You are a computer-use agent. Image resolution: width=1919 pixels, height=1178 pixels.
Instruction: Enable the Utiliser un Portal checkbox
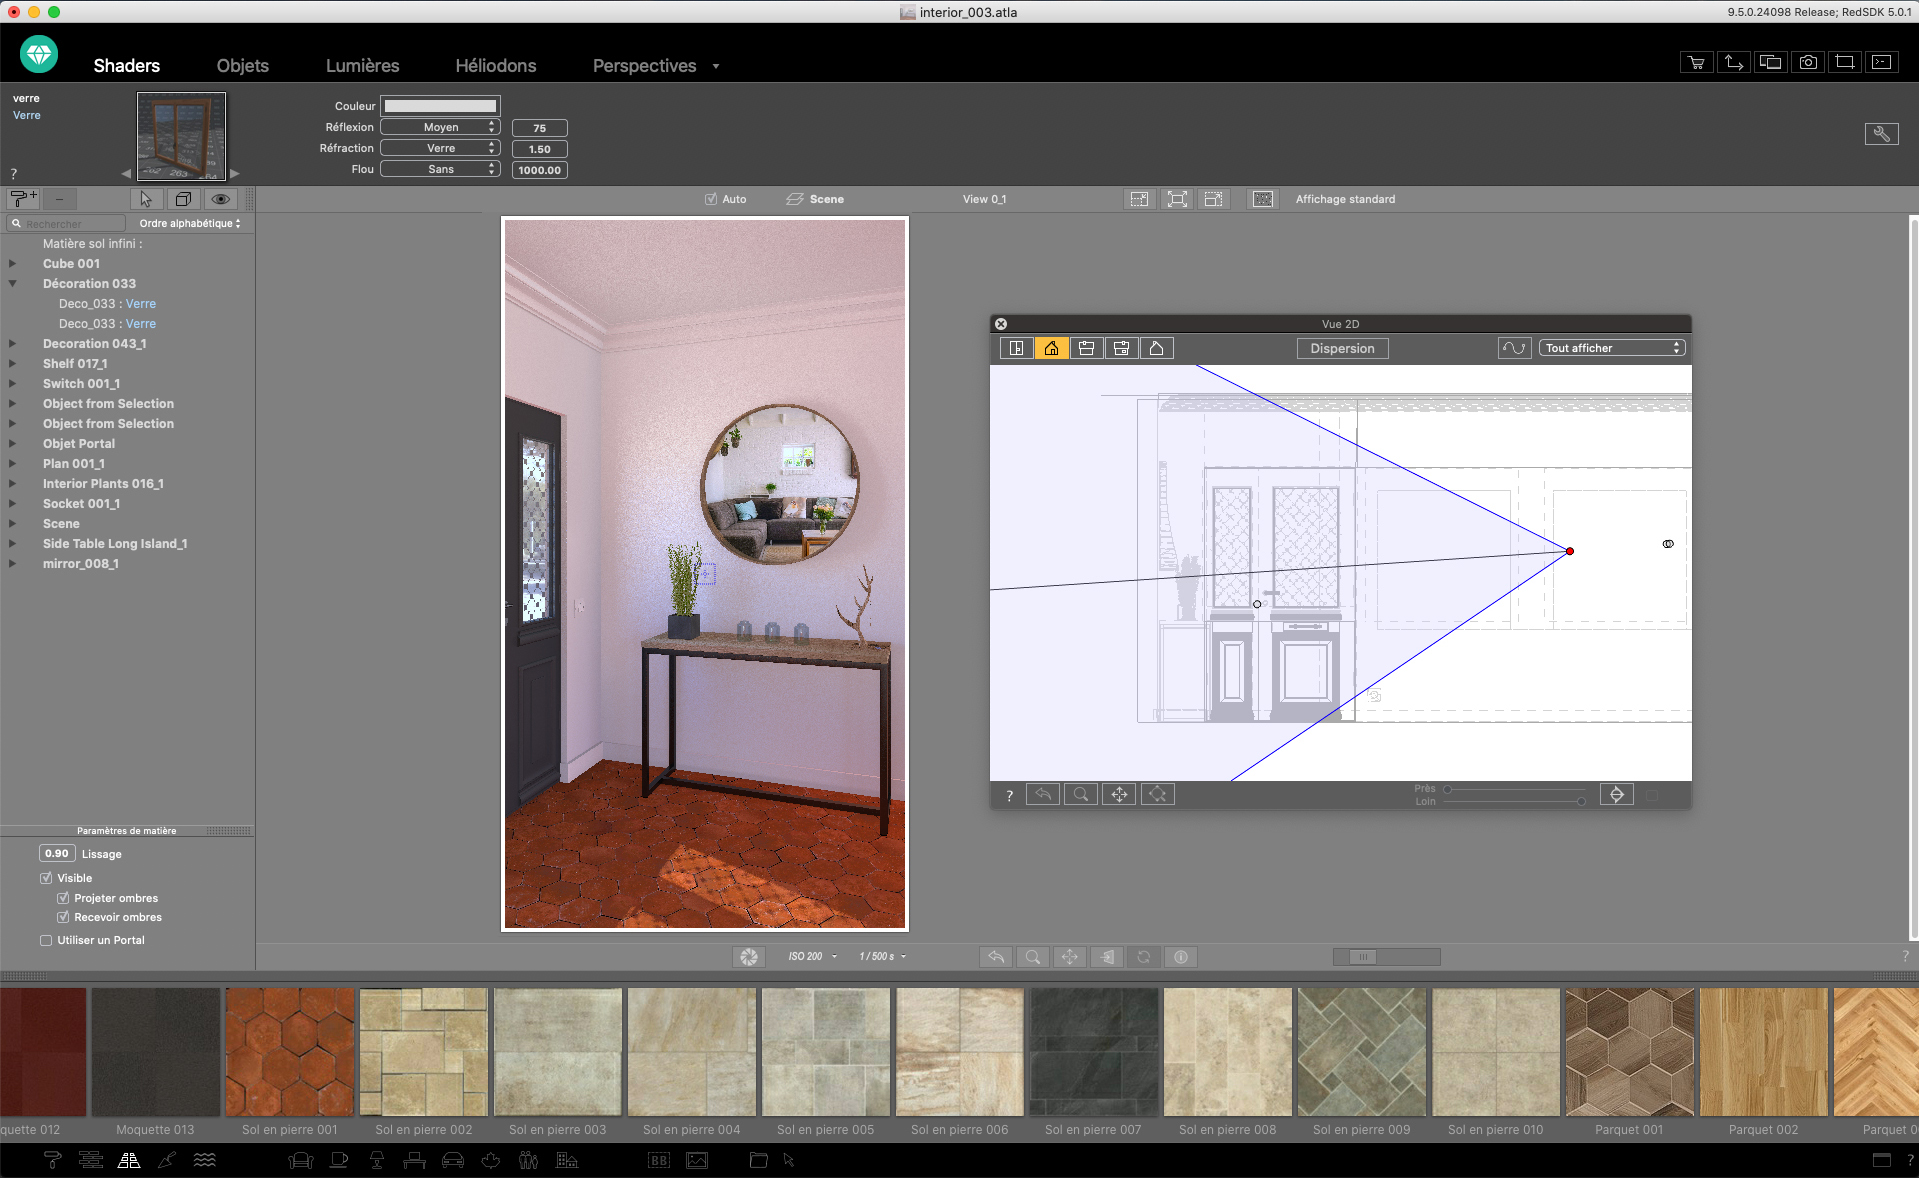(46, 940)
